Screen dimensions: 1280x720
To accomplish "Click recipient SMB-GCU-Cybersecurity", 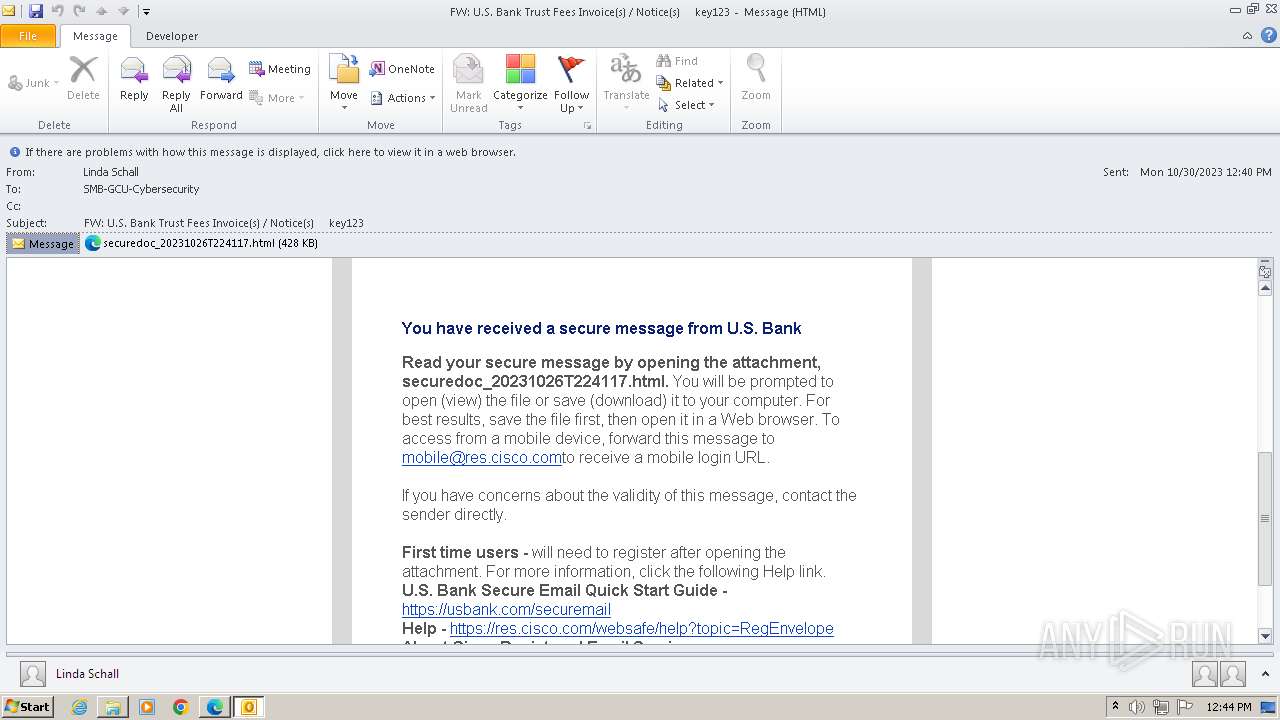I will 141,189.
